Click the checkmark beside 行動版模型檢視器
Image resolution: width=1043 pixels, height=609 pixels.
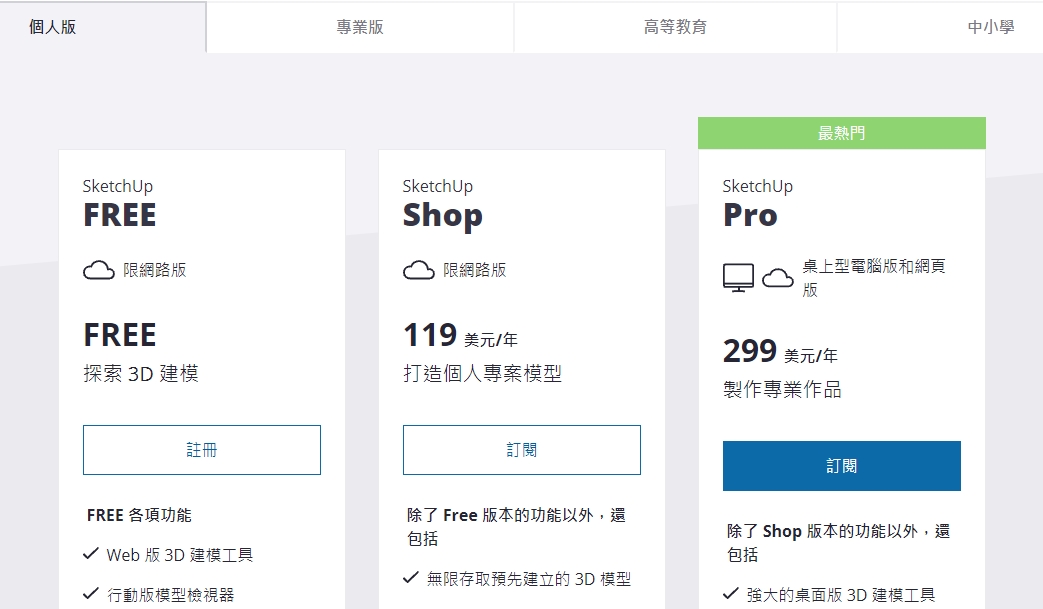coord(90,594)
